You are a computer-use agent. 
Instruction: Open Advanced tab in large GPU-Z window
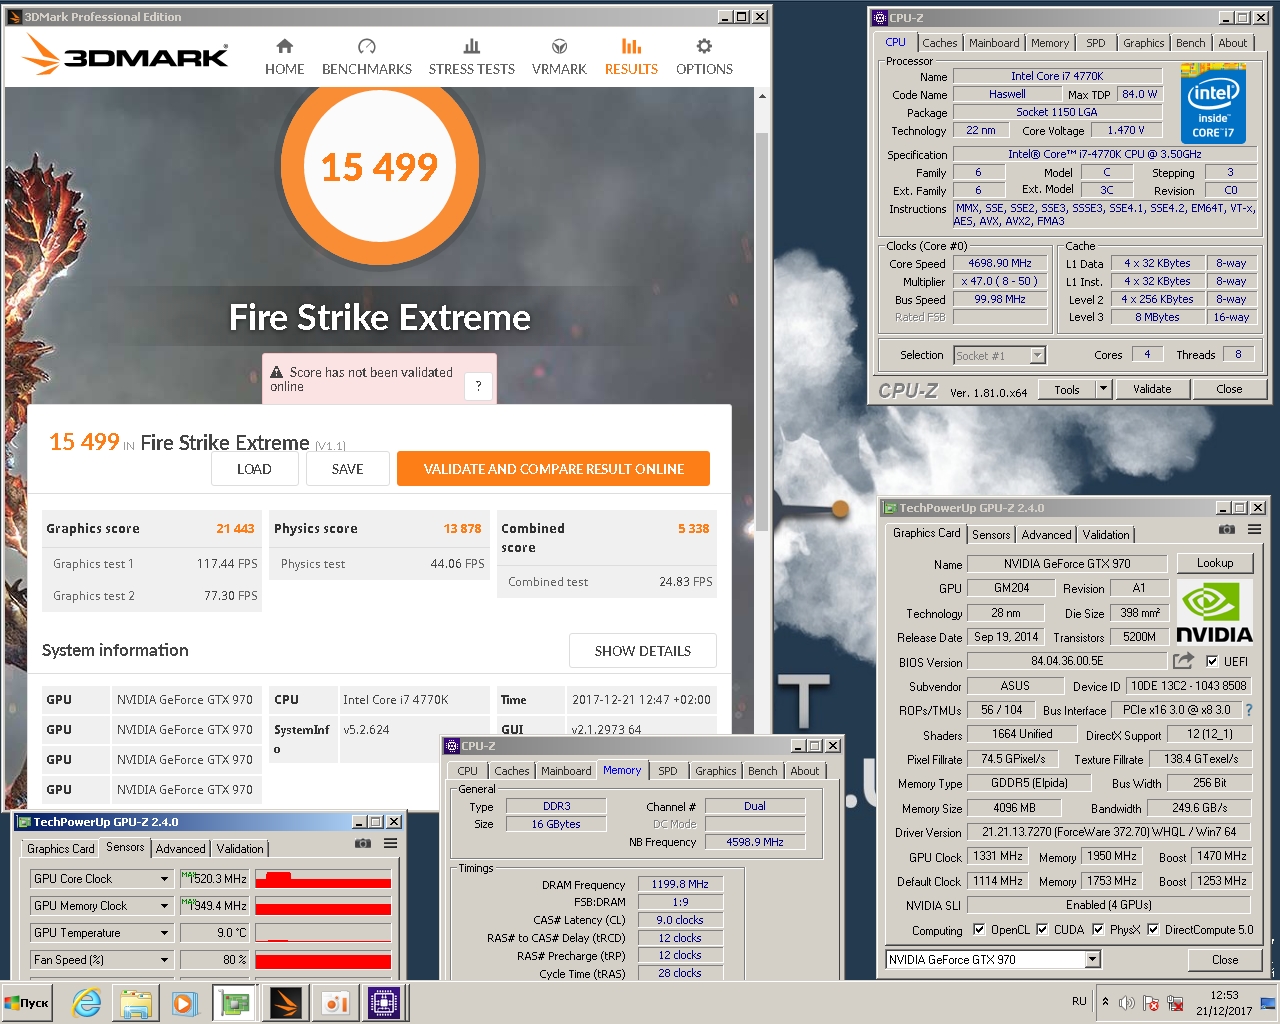[1046, 535]
